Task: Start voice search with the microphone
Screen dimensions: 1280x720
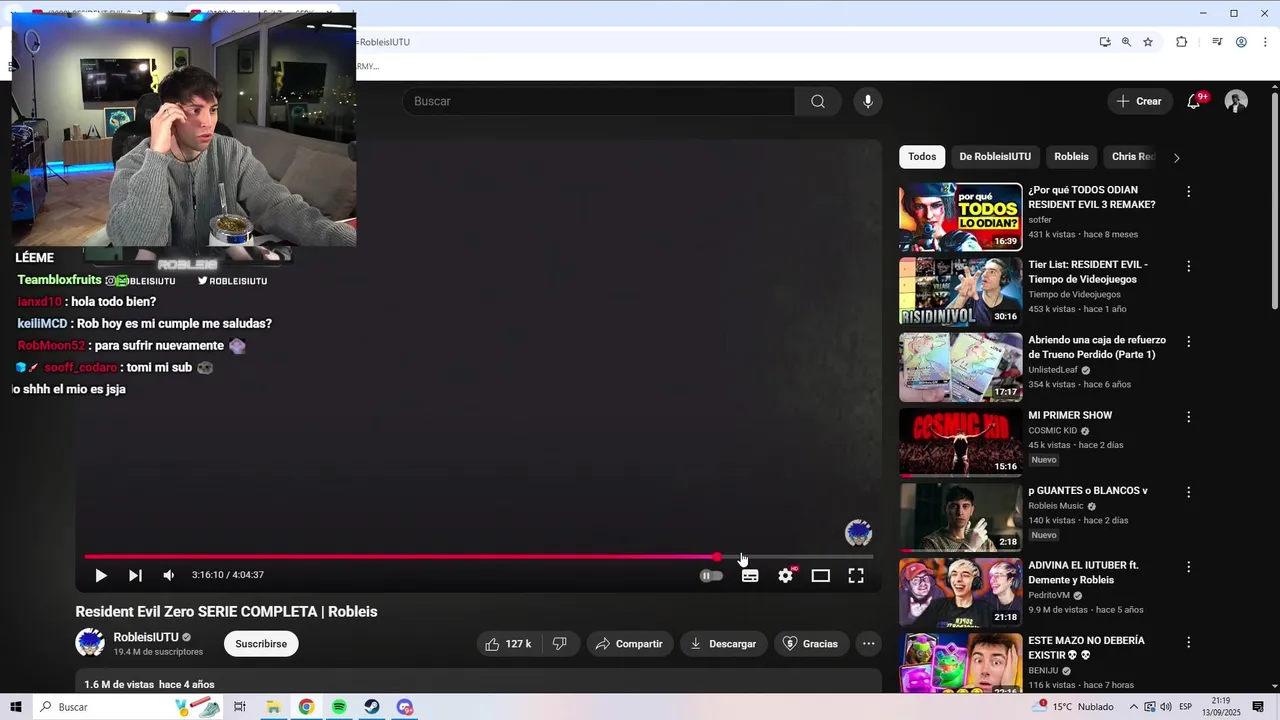Action: click(868, 101)
